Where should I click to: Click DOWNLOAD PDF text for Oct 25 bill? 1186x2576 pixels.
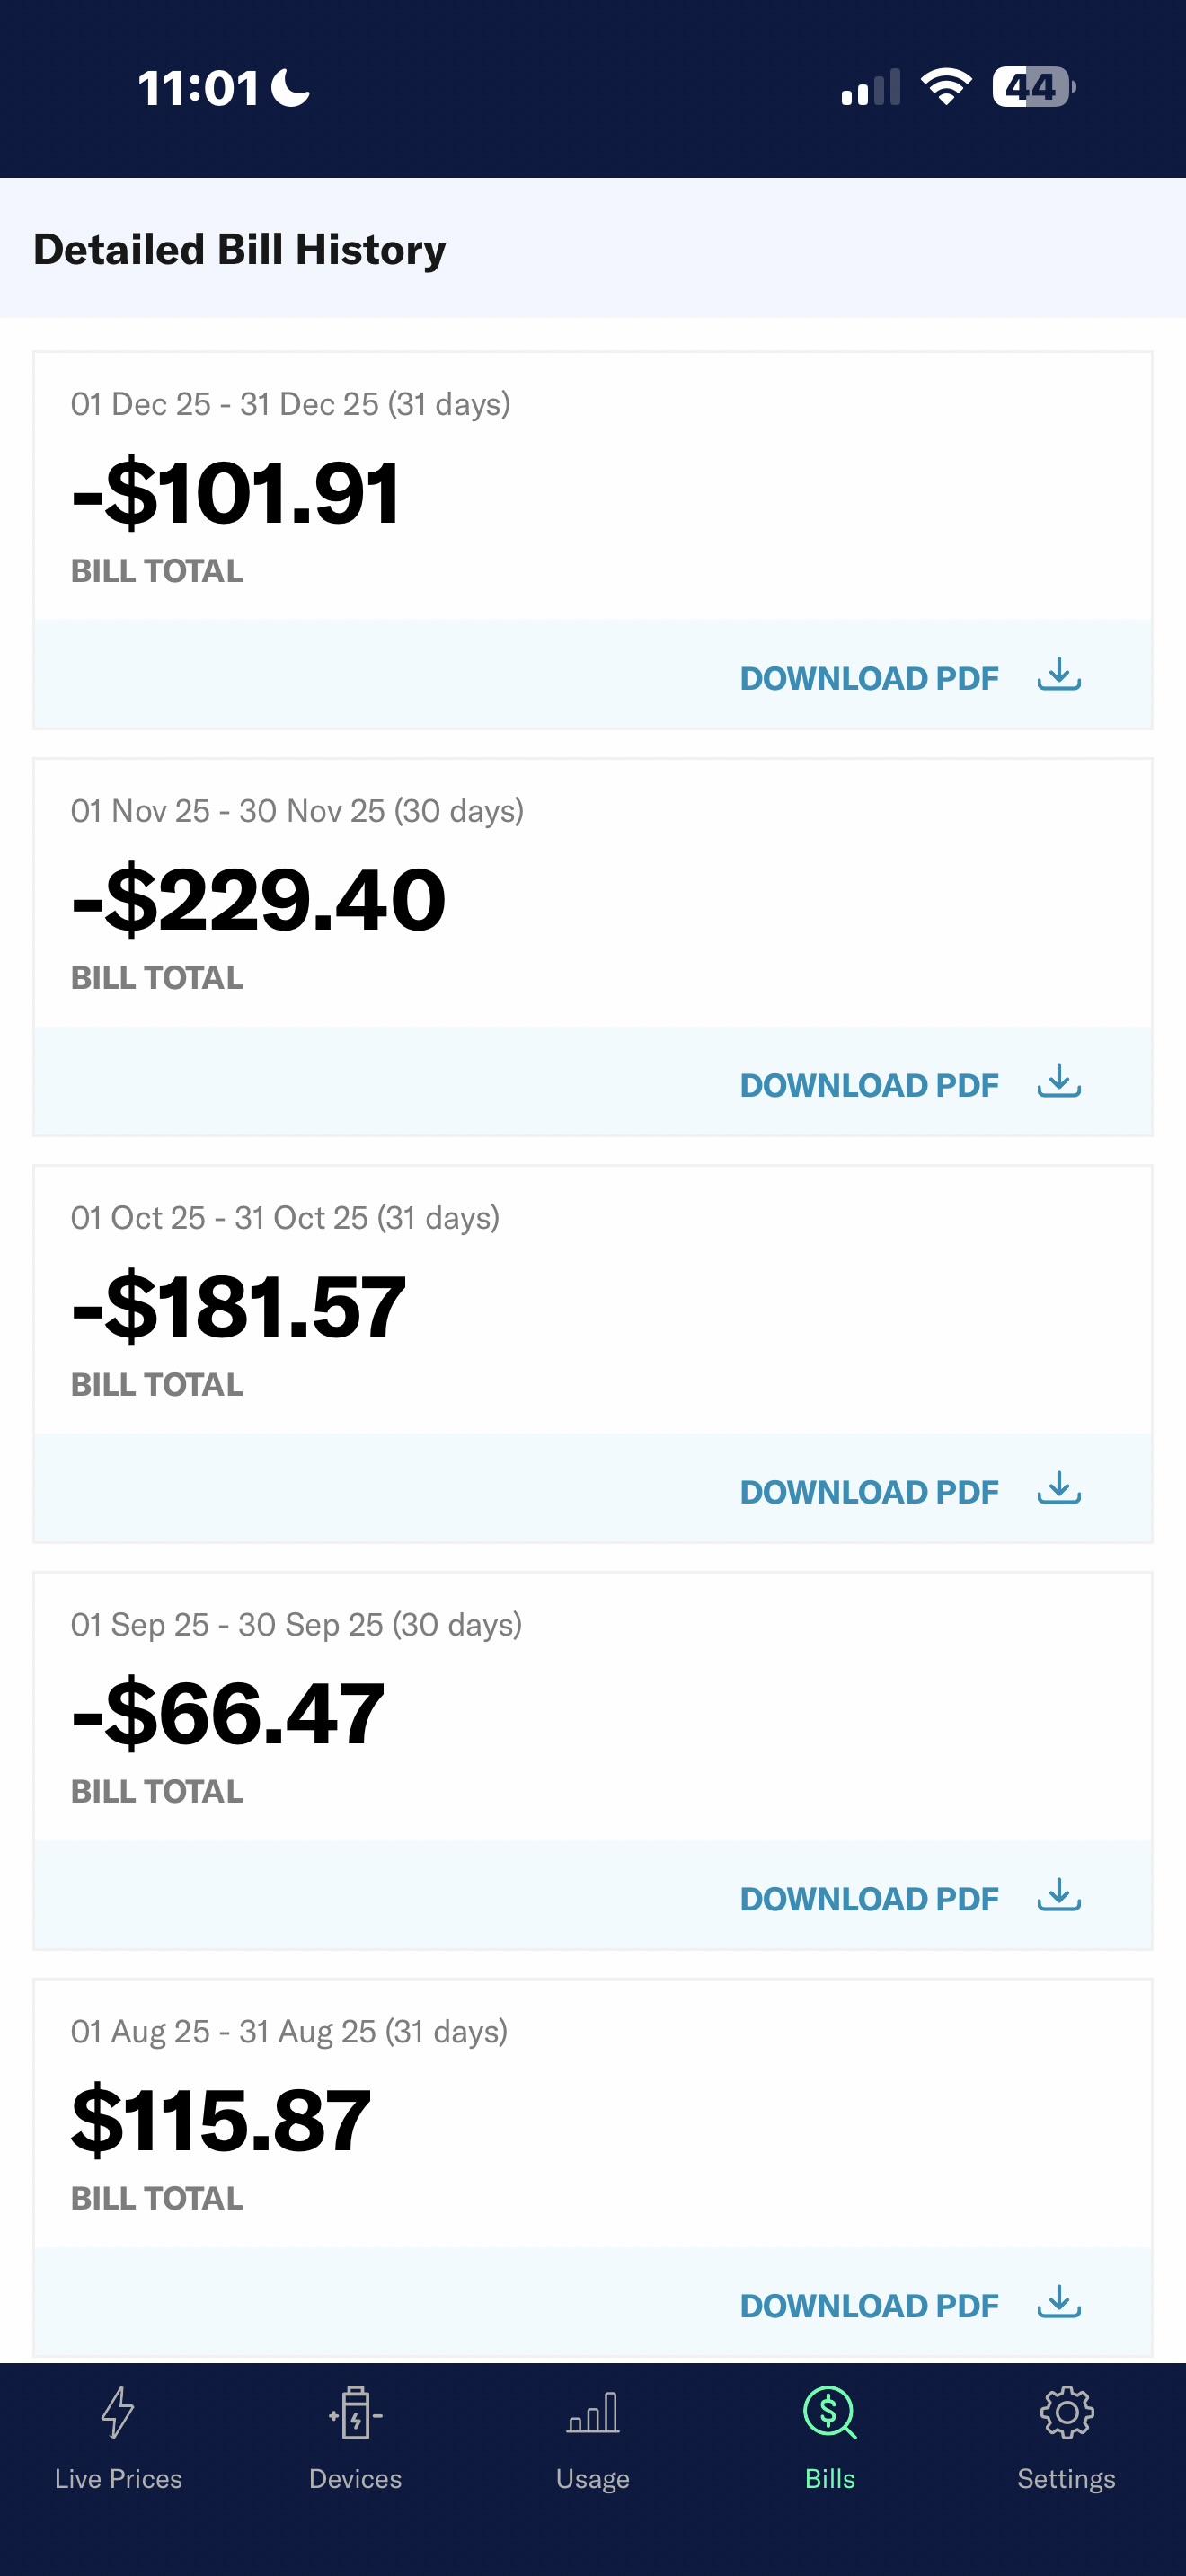click(x=869, y=1492)
